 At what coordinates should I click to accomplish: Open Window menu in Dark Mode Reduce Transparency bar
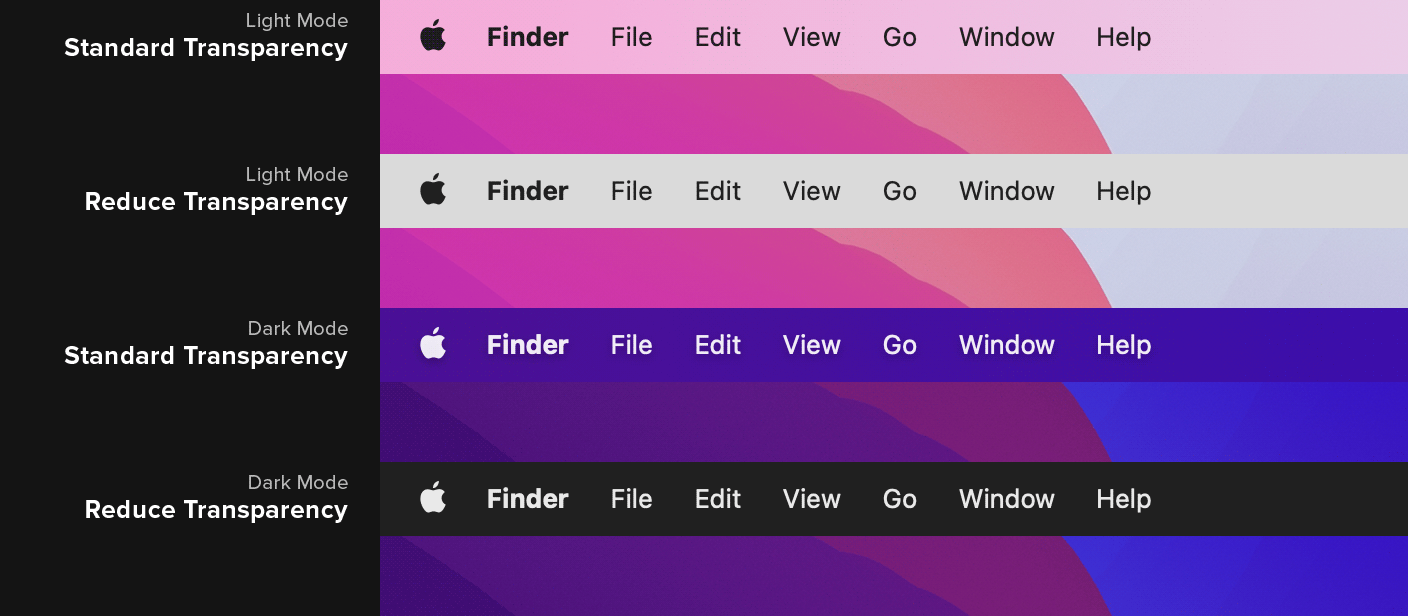pyautogui.click(x=1007, y=499)
